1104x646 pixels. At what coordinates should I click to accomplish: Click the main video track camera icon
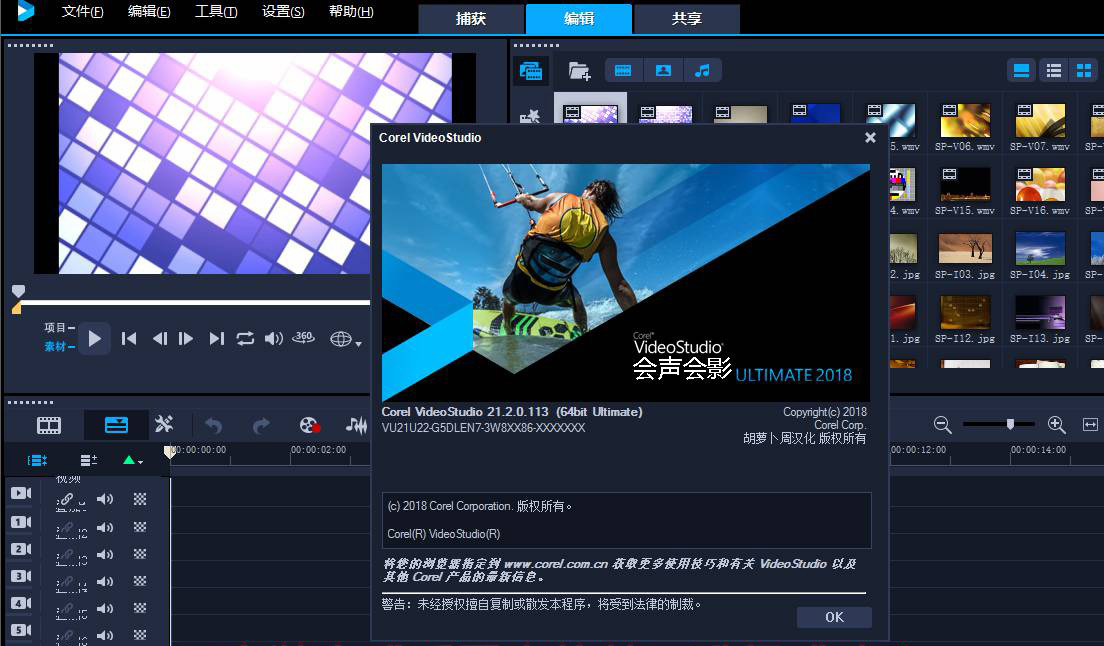point(20,493)
